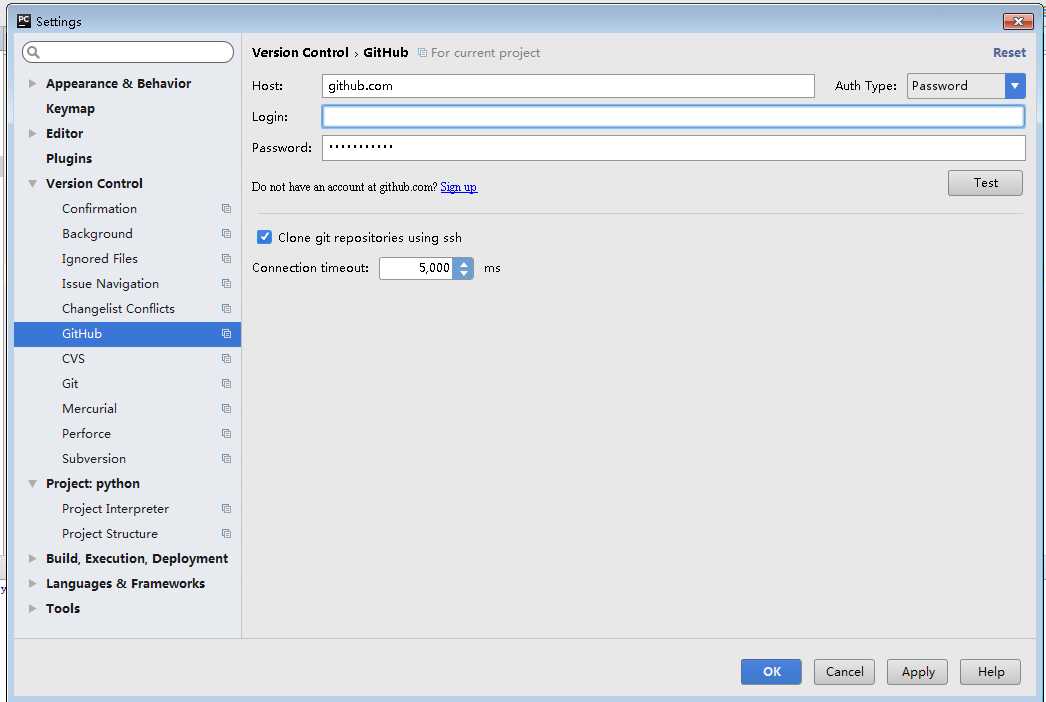Click the project-level icon beside Project Structure
This screenshot has width=1046, height=702.
[226, 534]
